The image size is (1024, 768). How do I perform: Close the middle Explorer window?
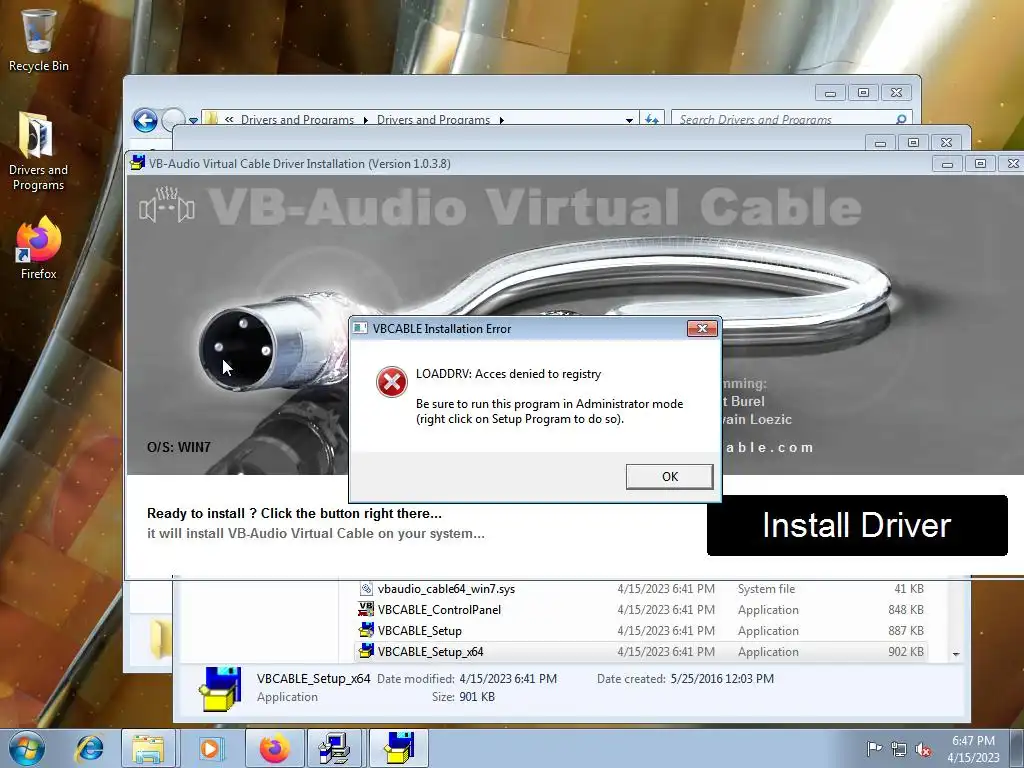coord(946,142)
